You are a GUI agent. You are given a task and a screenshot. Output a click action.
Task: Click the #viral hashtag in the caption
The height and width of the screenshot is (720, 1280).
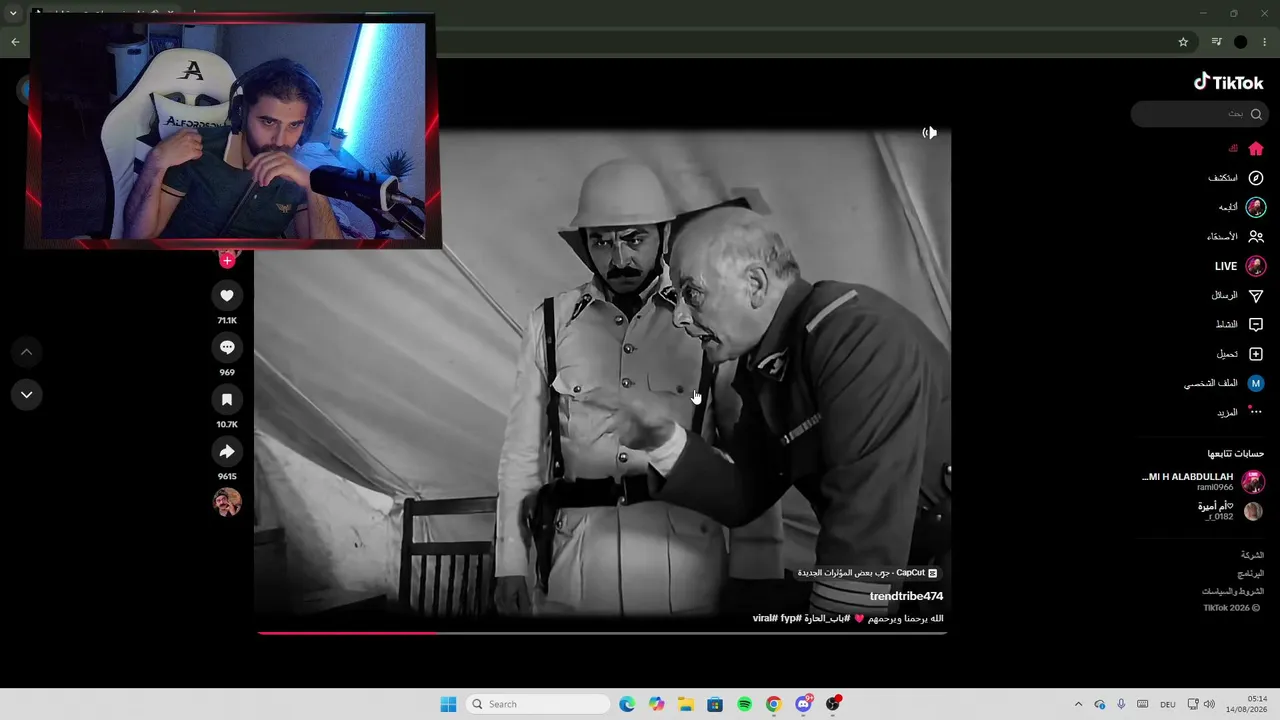pyautogui.click(x=766, y=618)
